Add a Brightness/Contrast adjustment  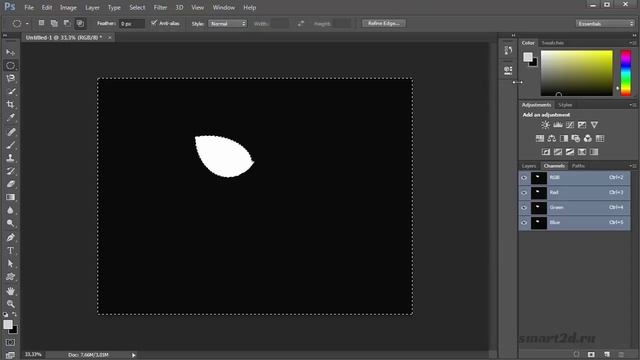[x=545, y=125]
